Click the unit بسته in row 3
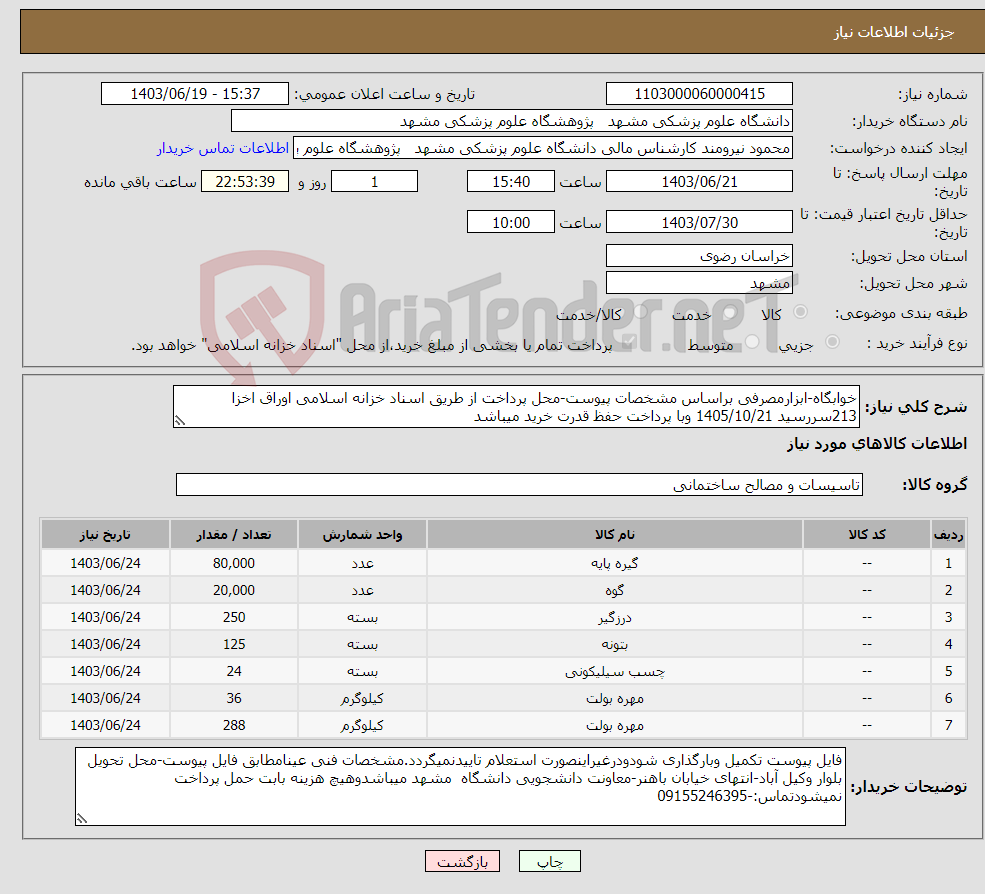This screenshot has width=985, height=894. tap(362, 618)
